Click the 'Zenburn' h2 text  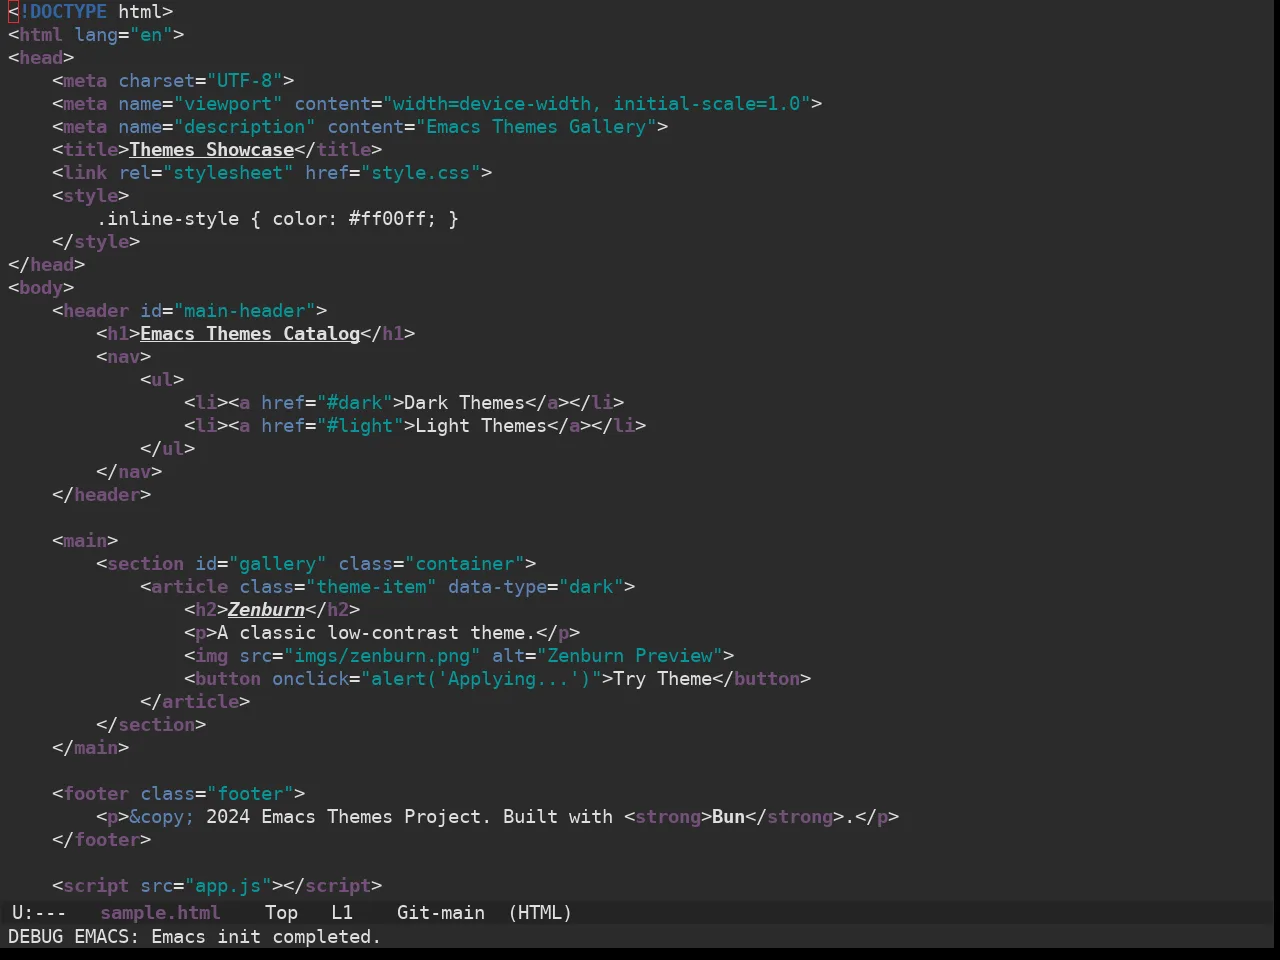tap(266, 610)
